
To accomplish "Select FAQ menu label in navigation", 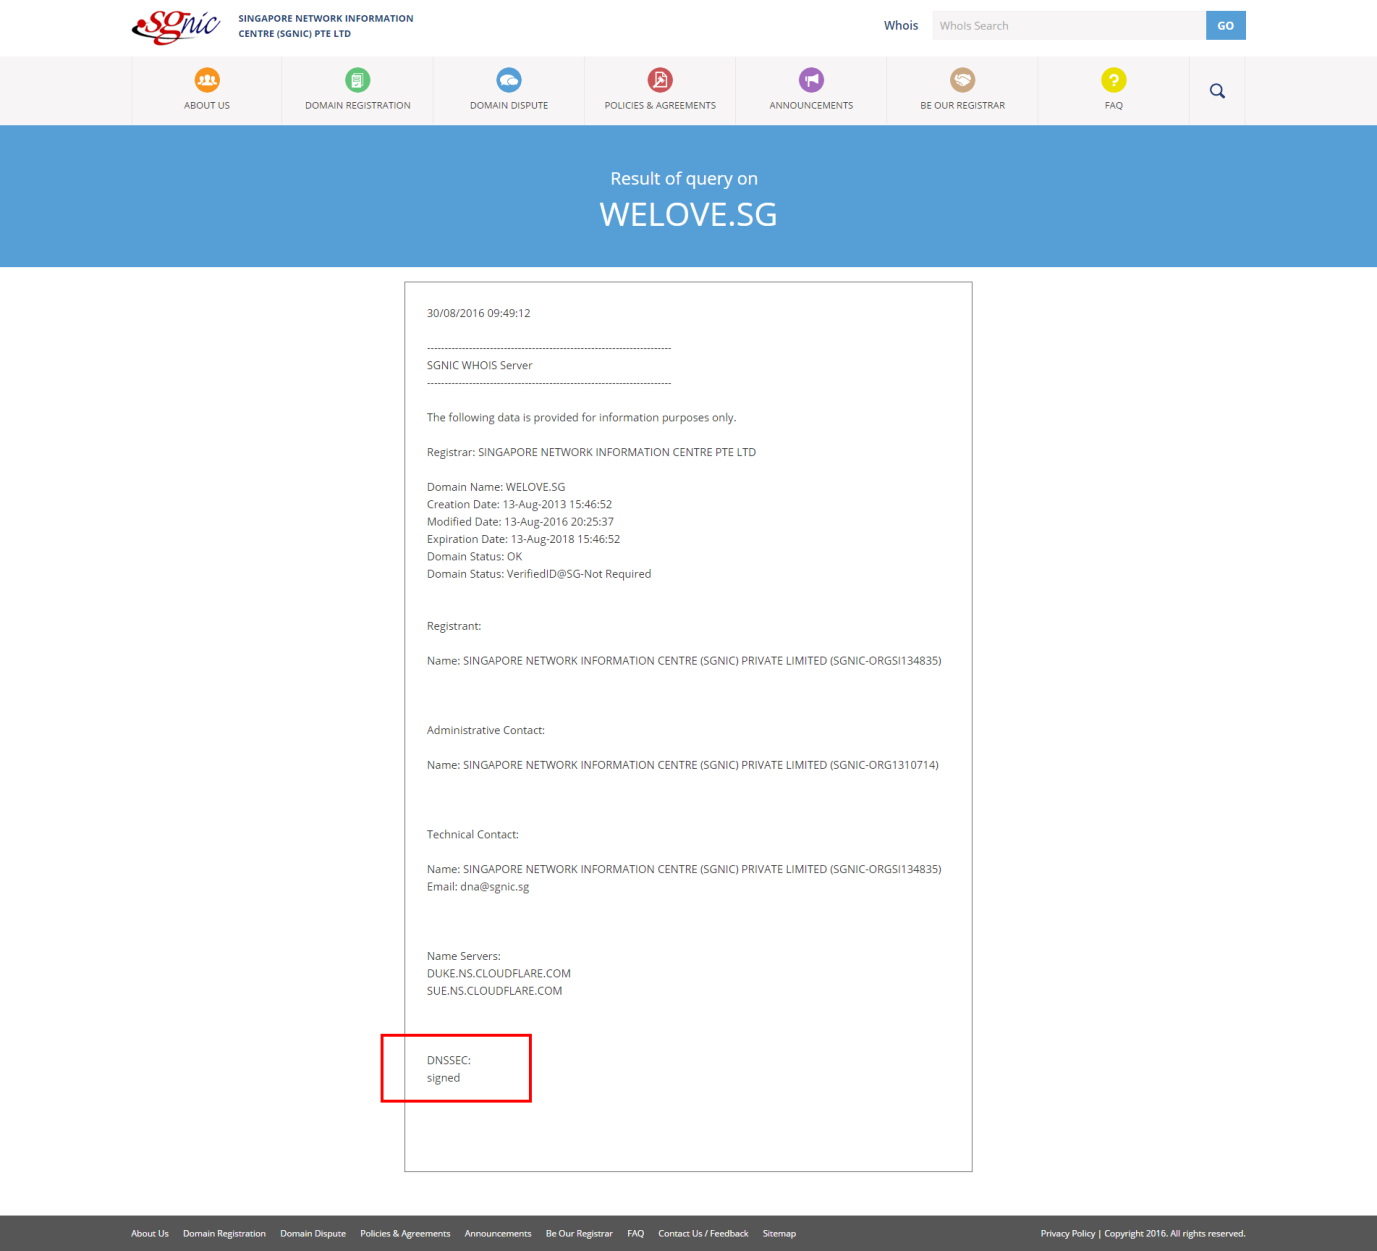I will [x=1114, y=105].
